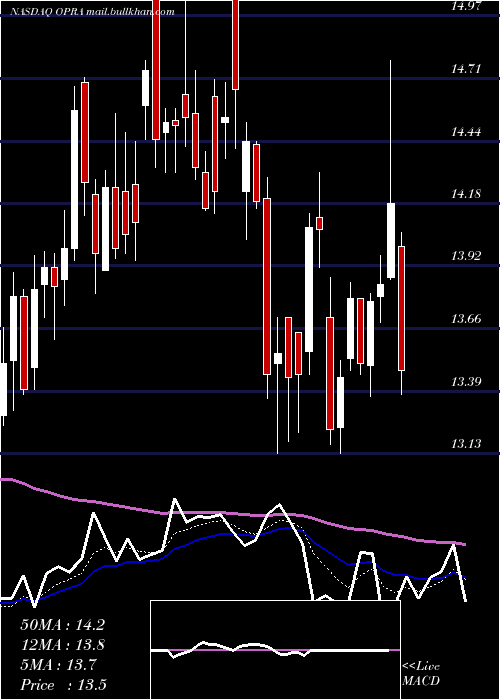Select the 13.92 price axis label
500x700 pixels.
coord(467,256)
